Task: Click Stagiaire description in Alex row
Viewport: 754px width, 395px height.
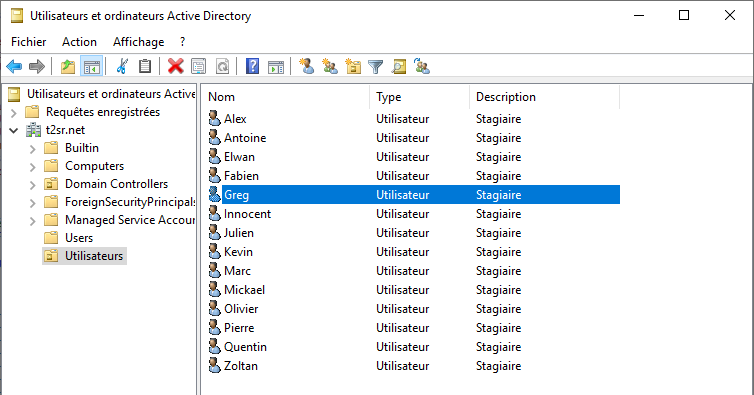Action: (x=498, y=119)
